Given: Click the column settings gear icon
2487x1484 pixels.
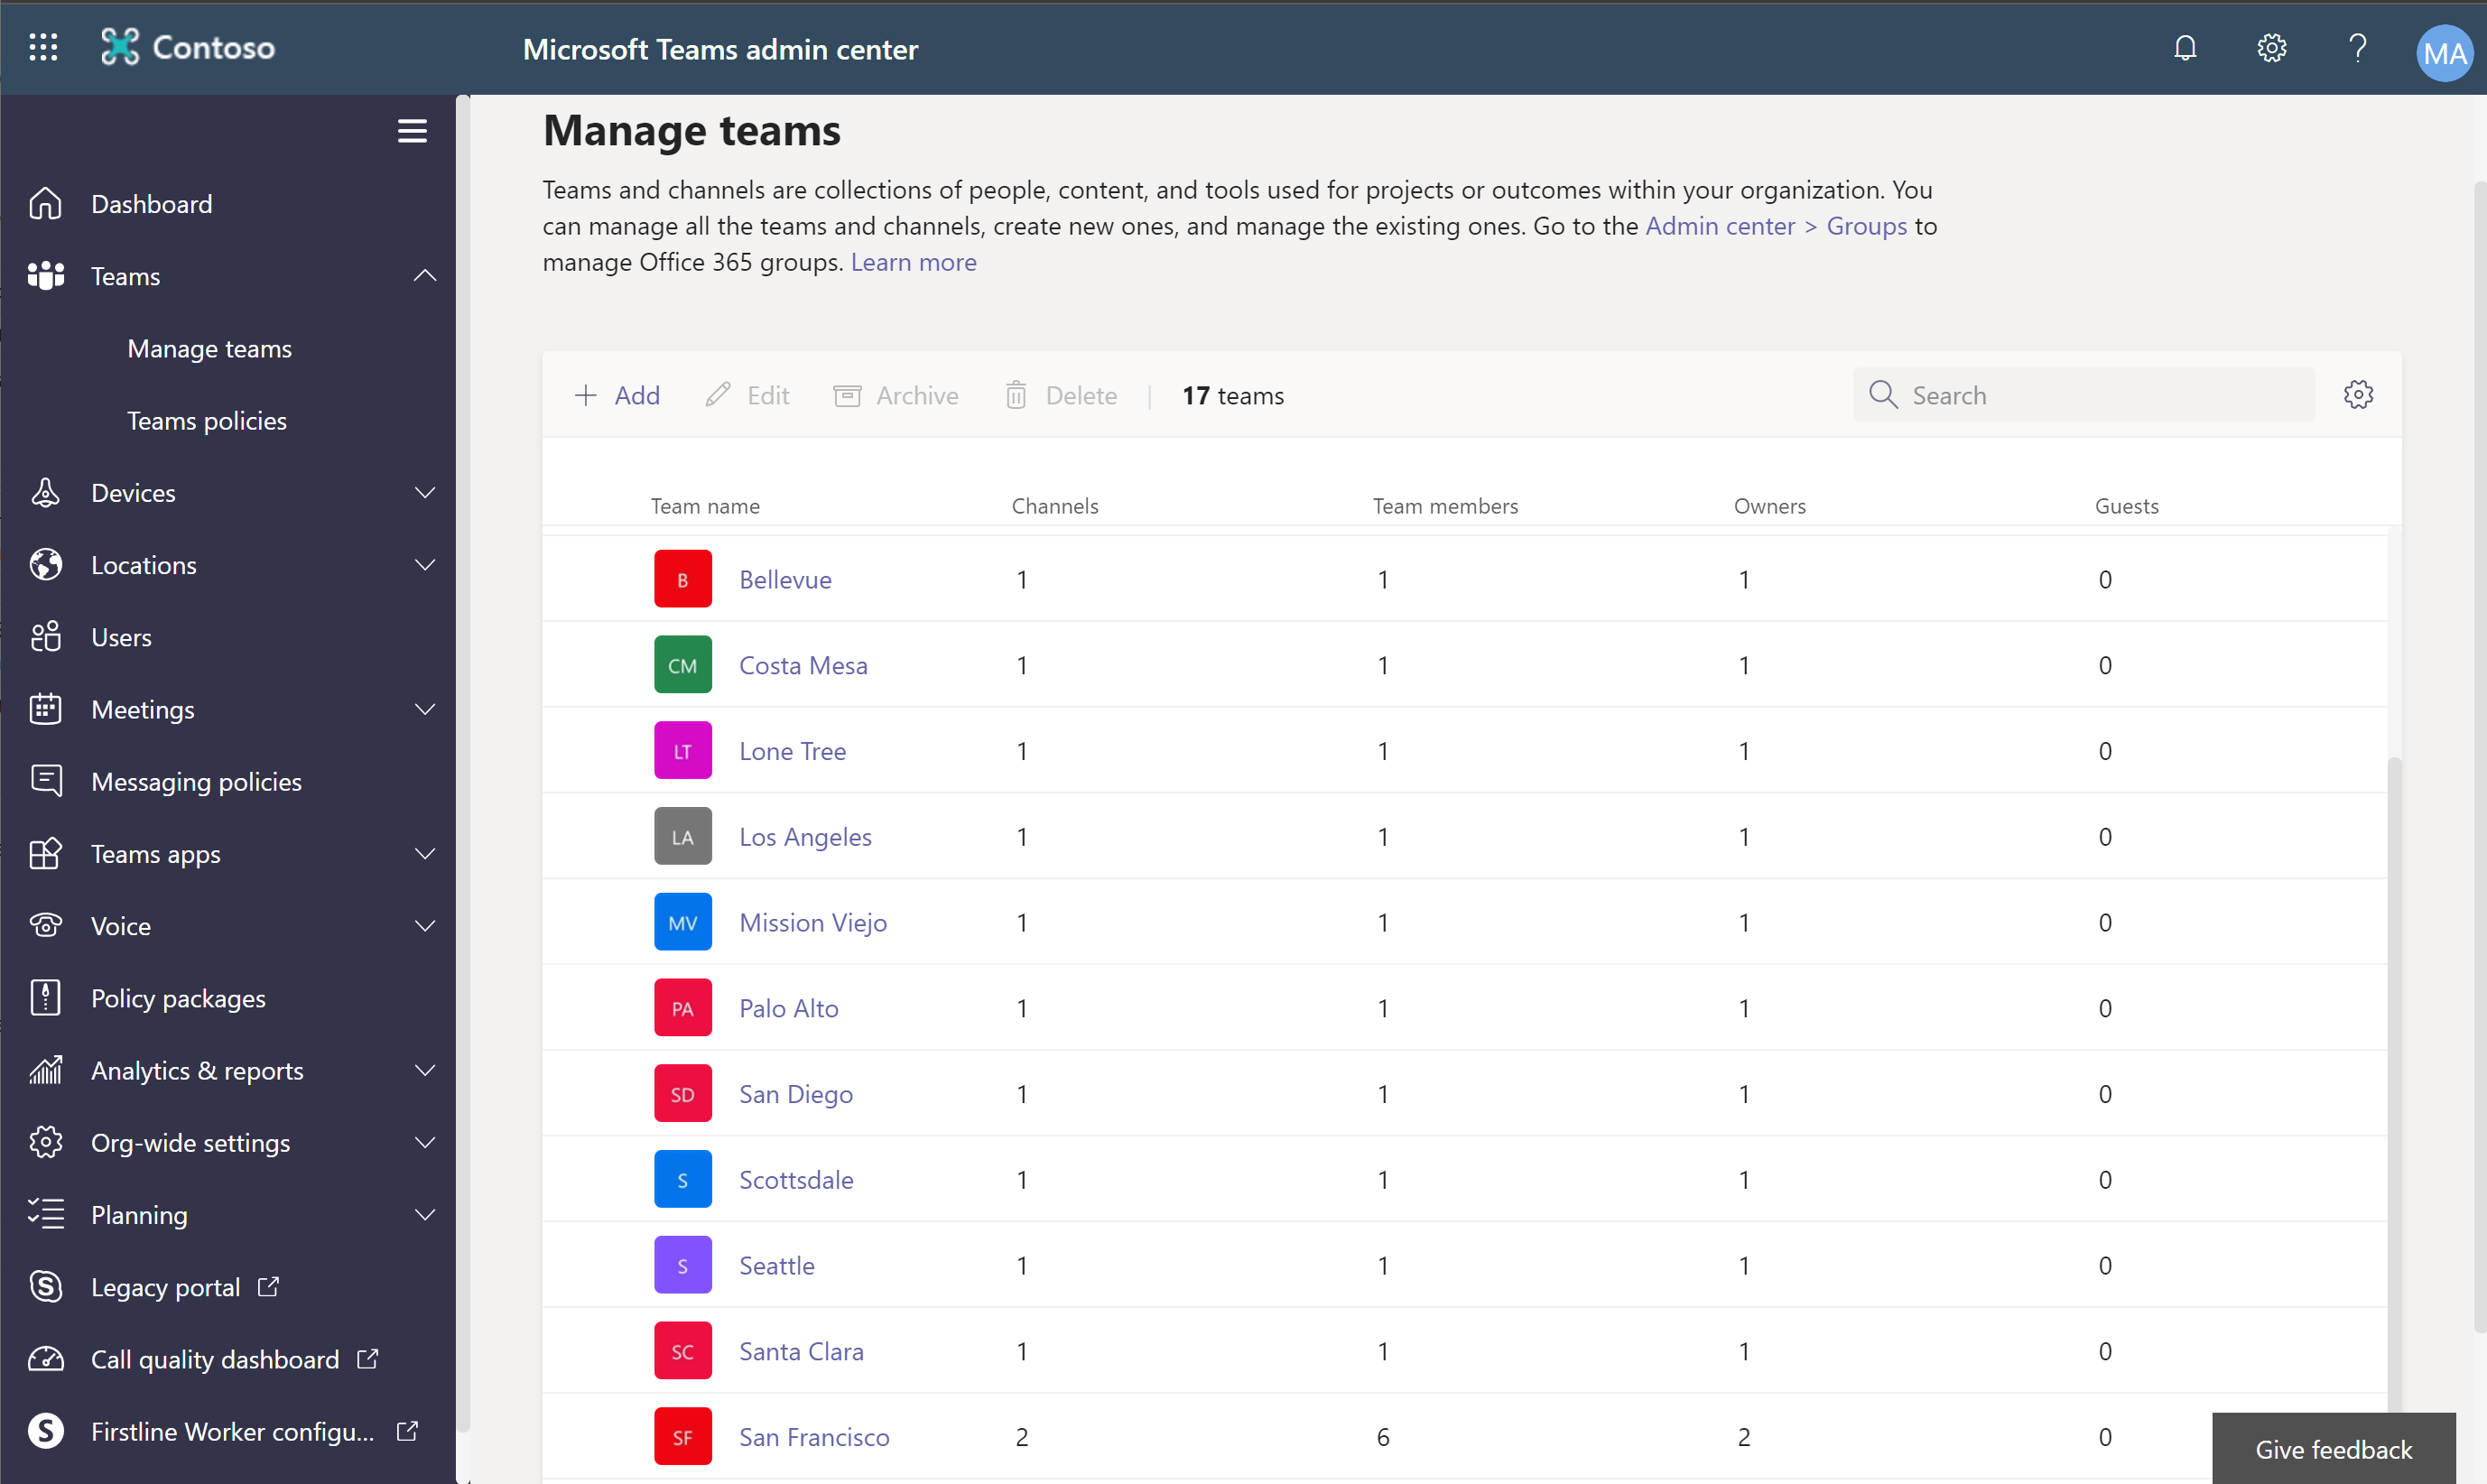Looking at the screenshot, I should coord(2358,394).
